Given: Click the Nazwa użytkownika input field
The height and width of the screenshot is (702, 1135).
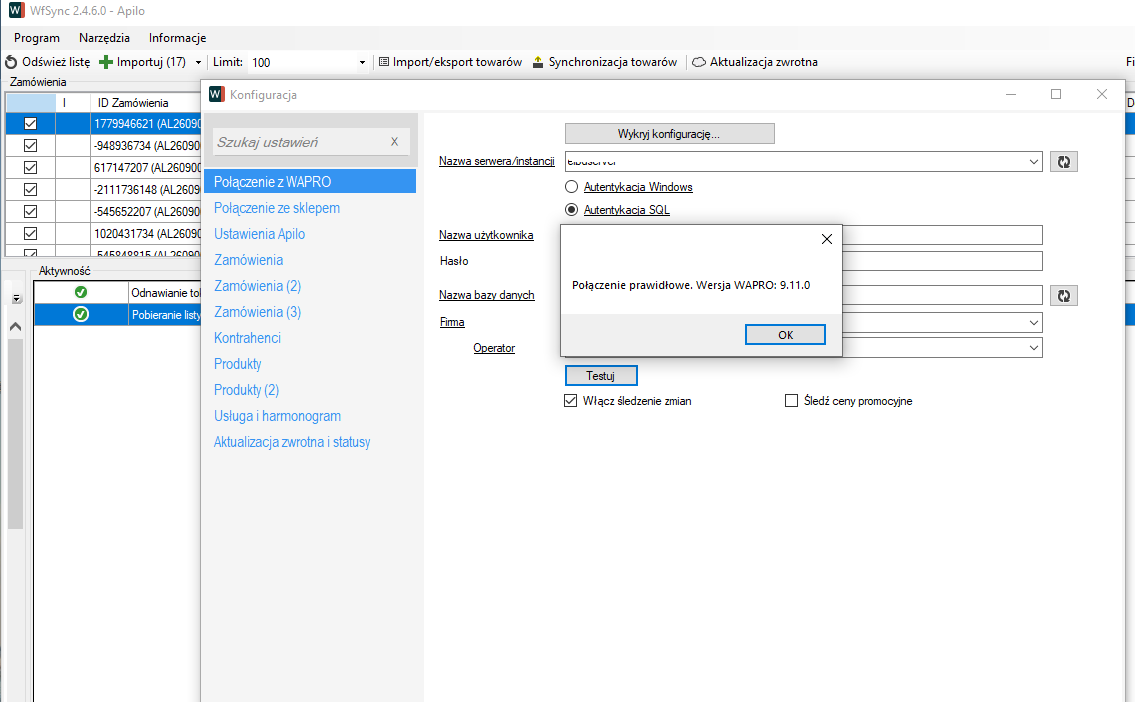Looking at the screenshot, I should click(x=942, y=235).
